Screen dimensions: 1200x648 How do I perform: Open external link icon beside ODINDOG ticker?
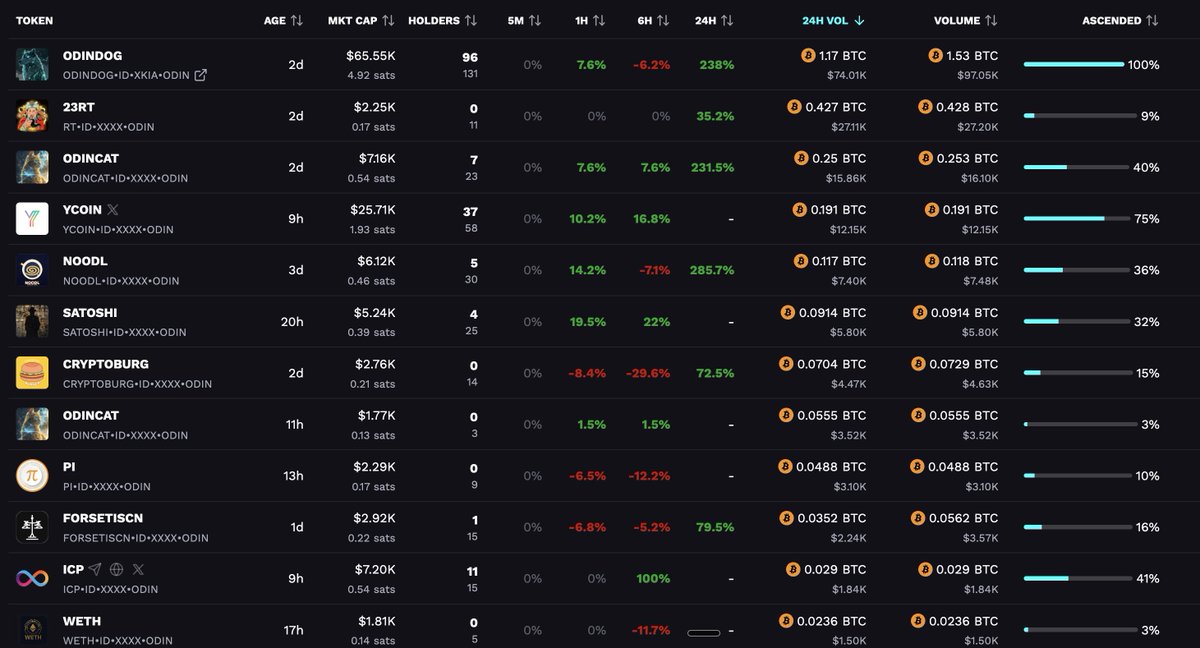(201, 75)
